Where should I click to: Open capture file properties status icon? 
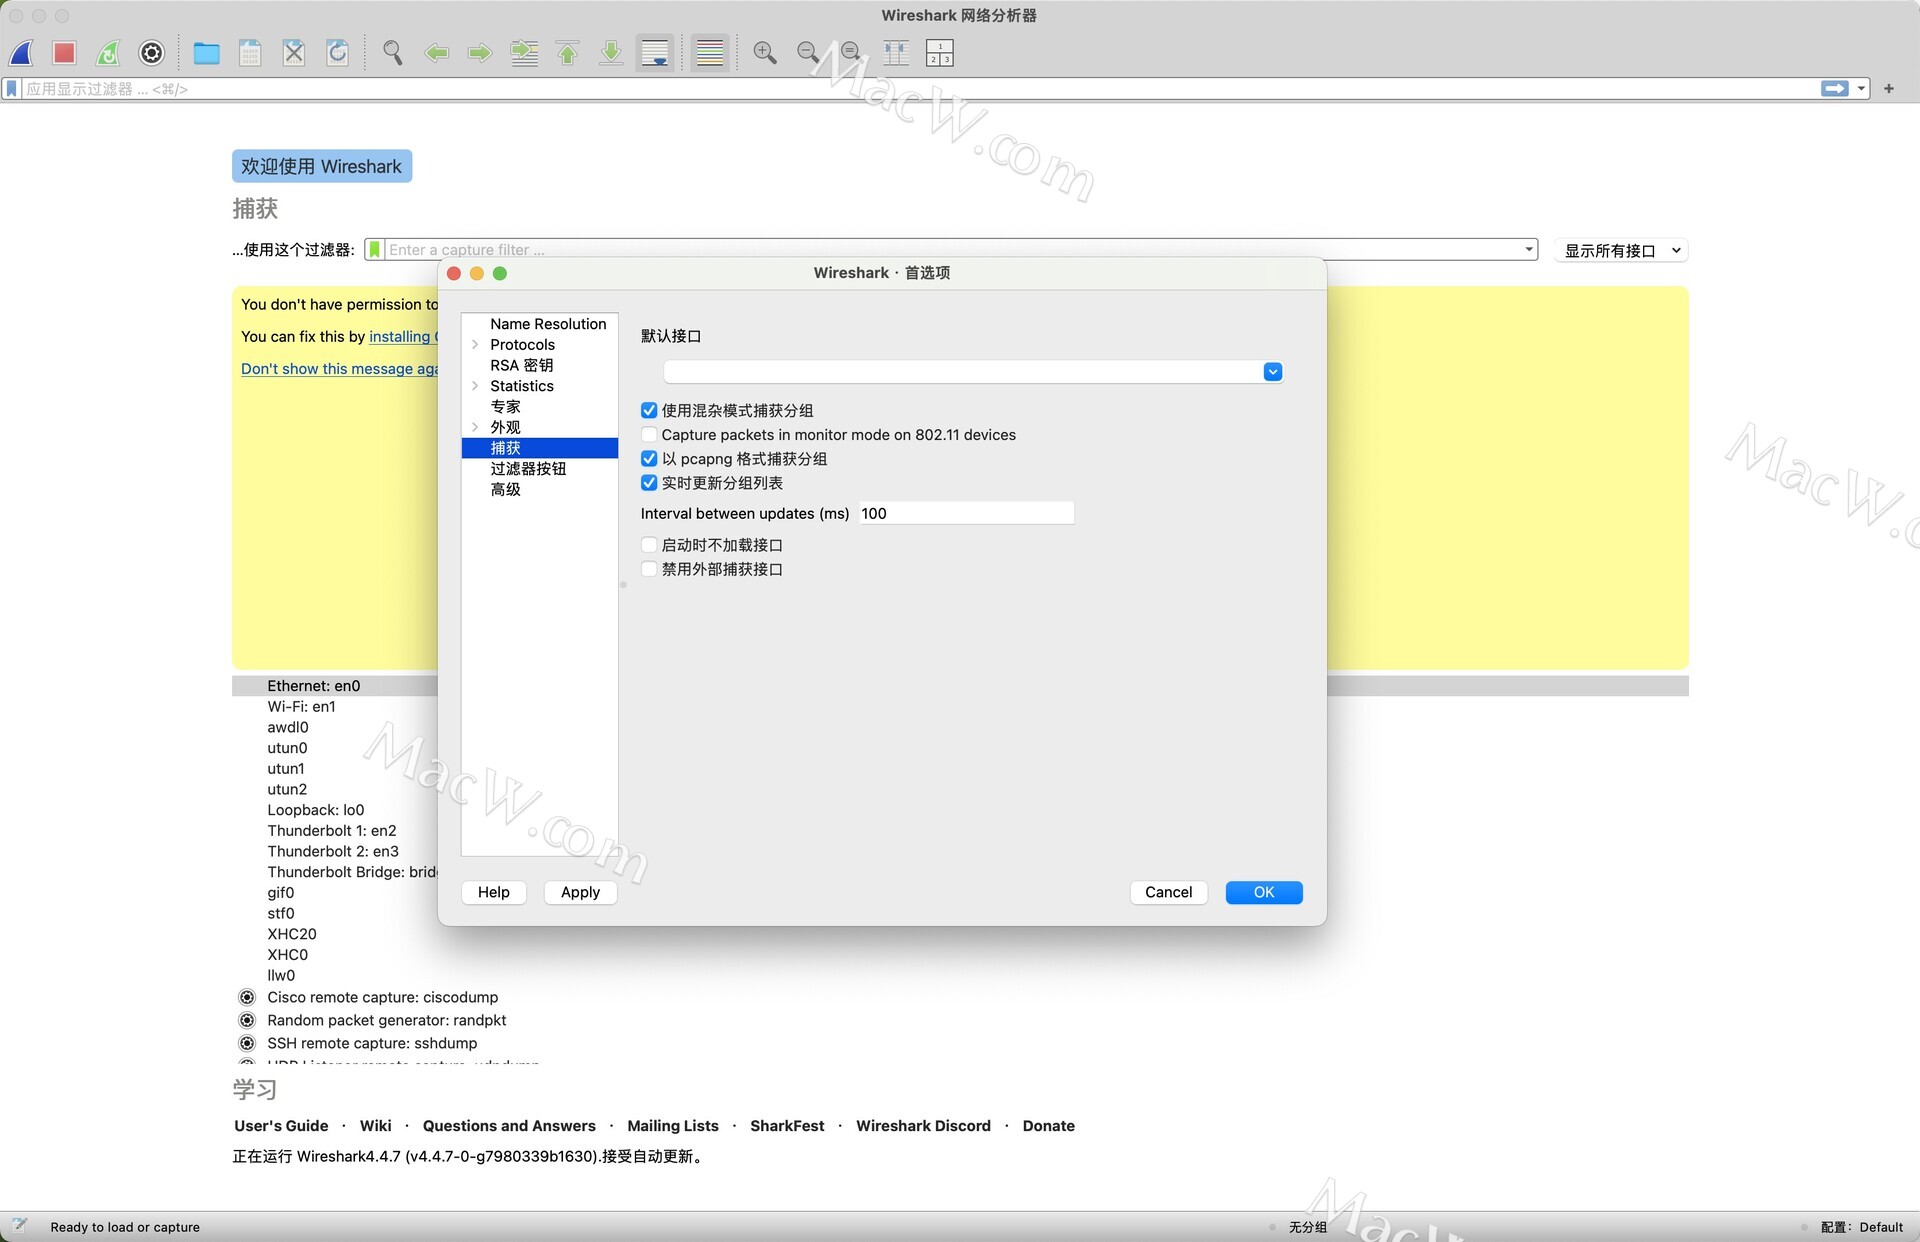pyautogui.click(x=20, y=1226)
